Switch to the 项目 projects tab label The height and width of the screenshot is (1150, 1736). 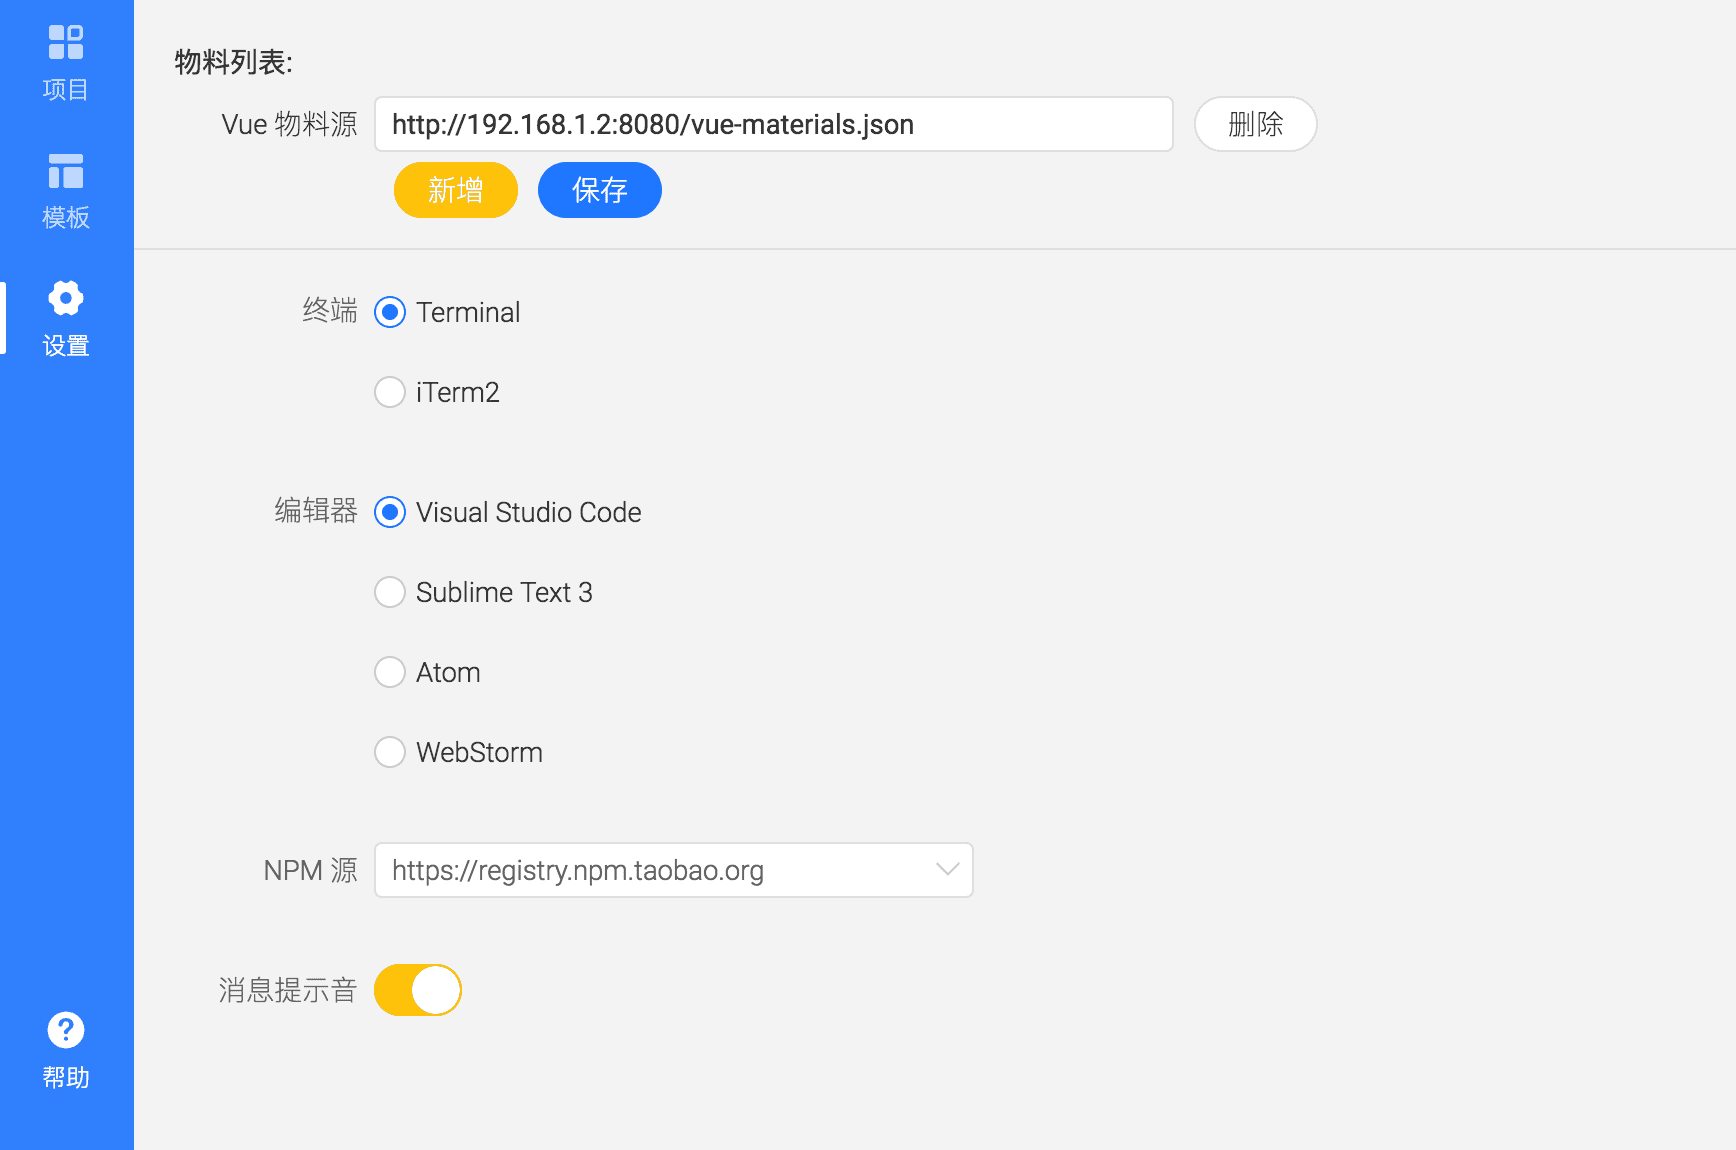pos(66,90)
